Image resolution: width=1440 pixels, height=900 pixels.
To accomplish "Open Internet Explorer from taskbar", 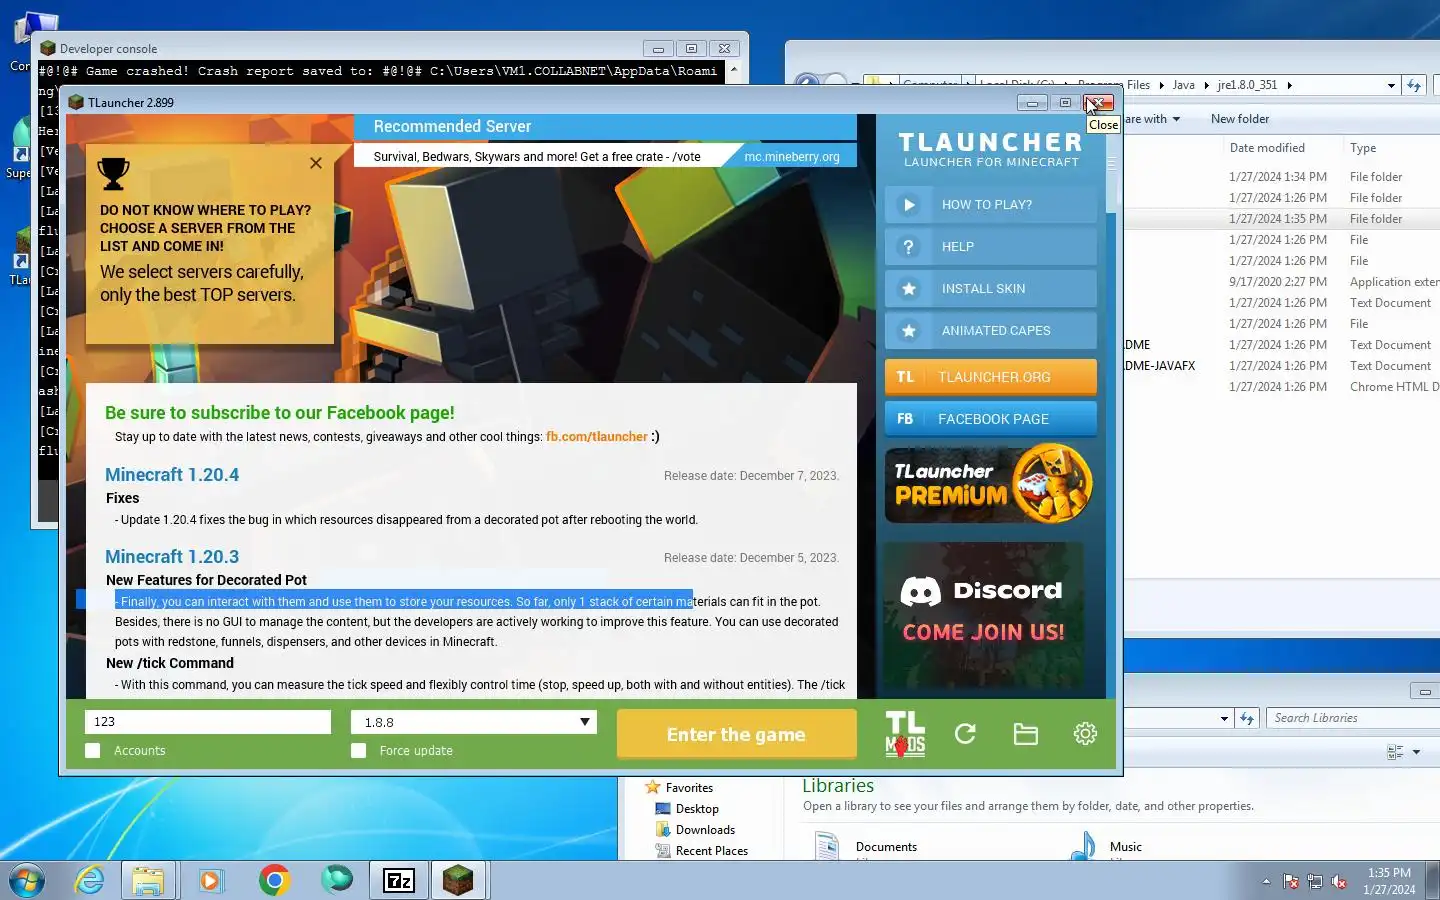I will click(x=89, y=880).
